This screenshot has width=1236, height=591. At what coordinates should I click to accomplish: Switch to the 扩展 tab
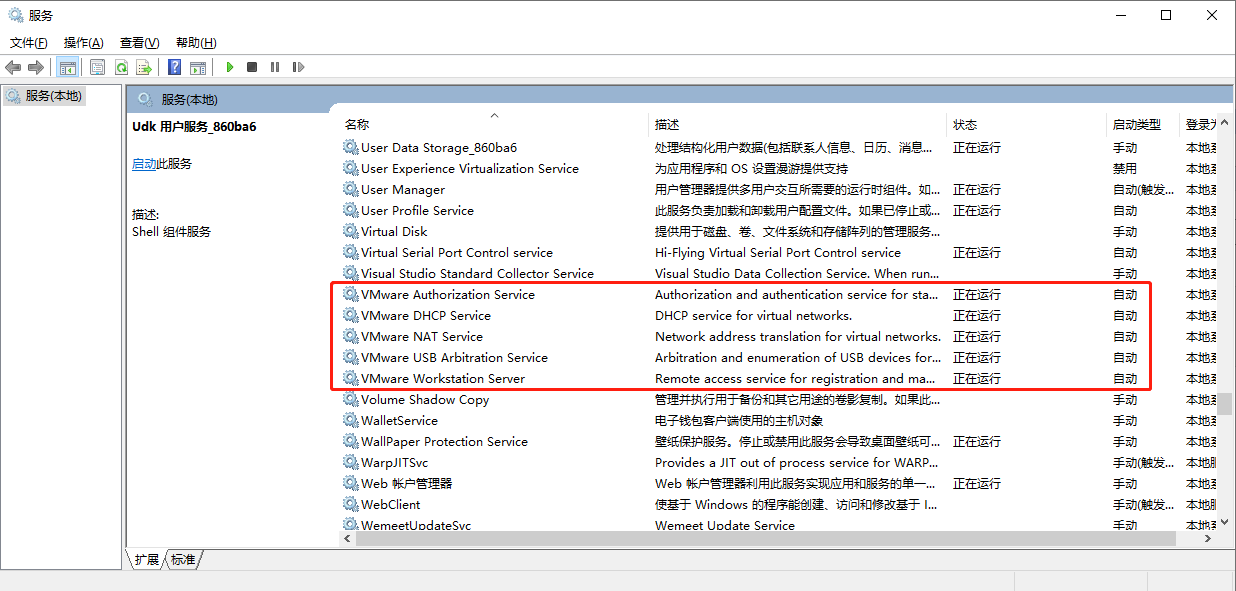[146, 560]
